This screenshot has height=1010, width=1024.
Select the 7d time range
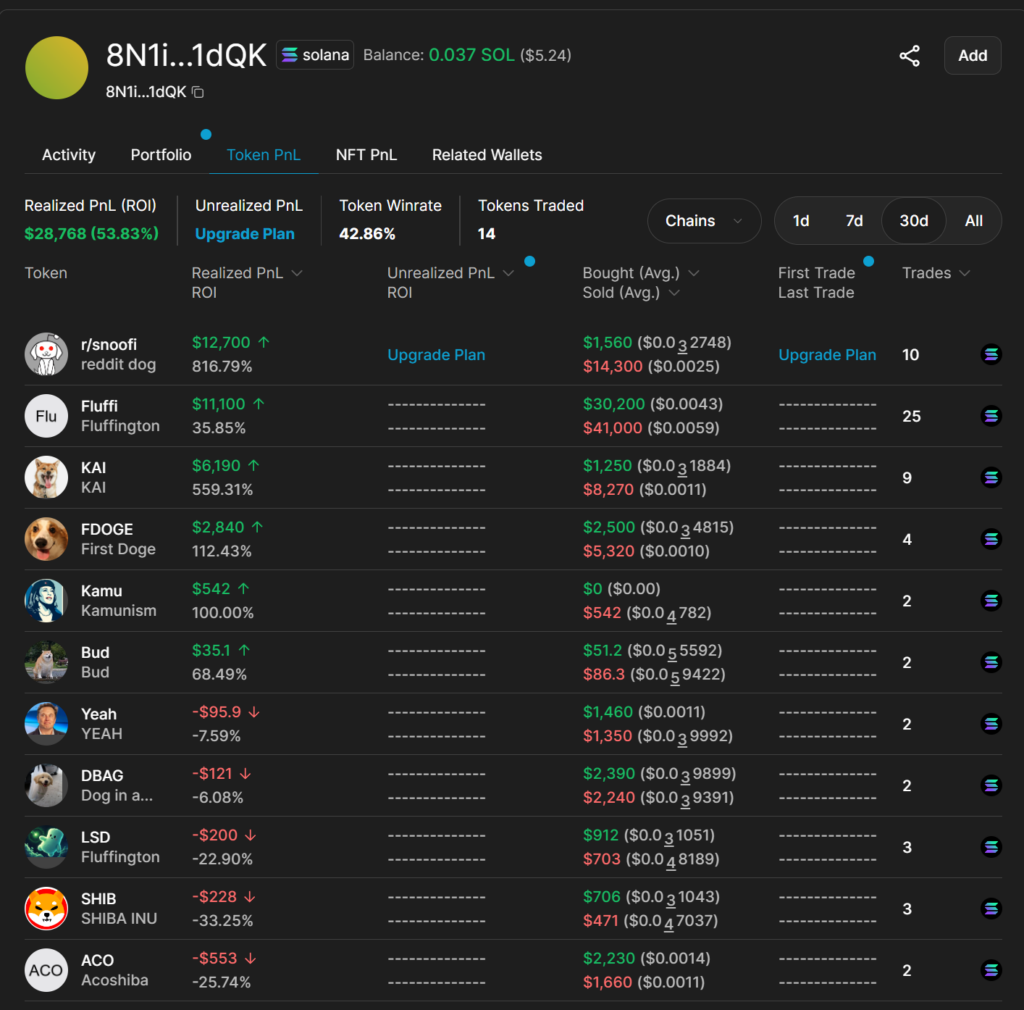coord(854,221)
